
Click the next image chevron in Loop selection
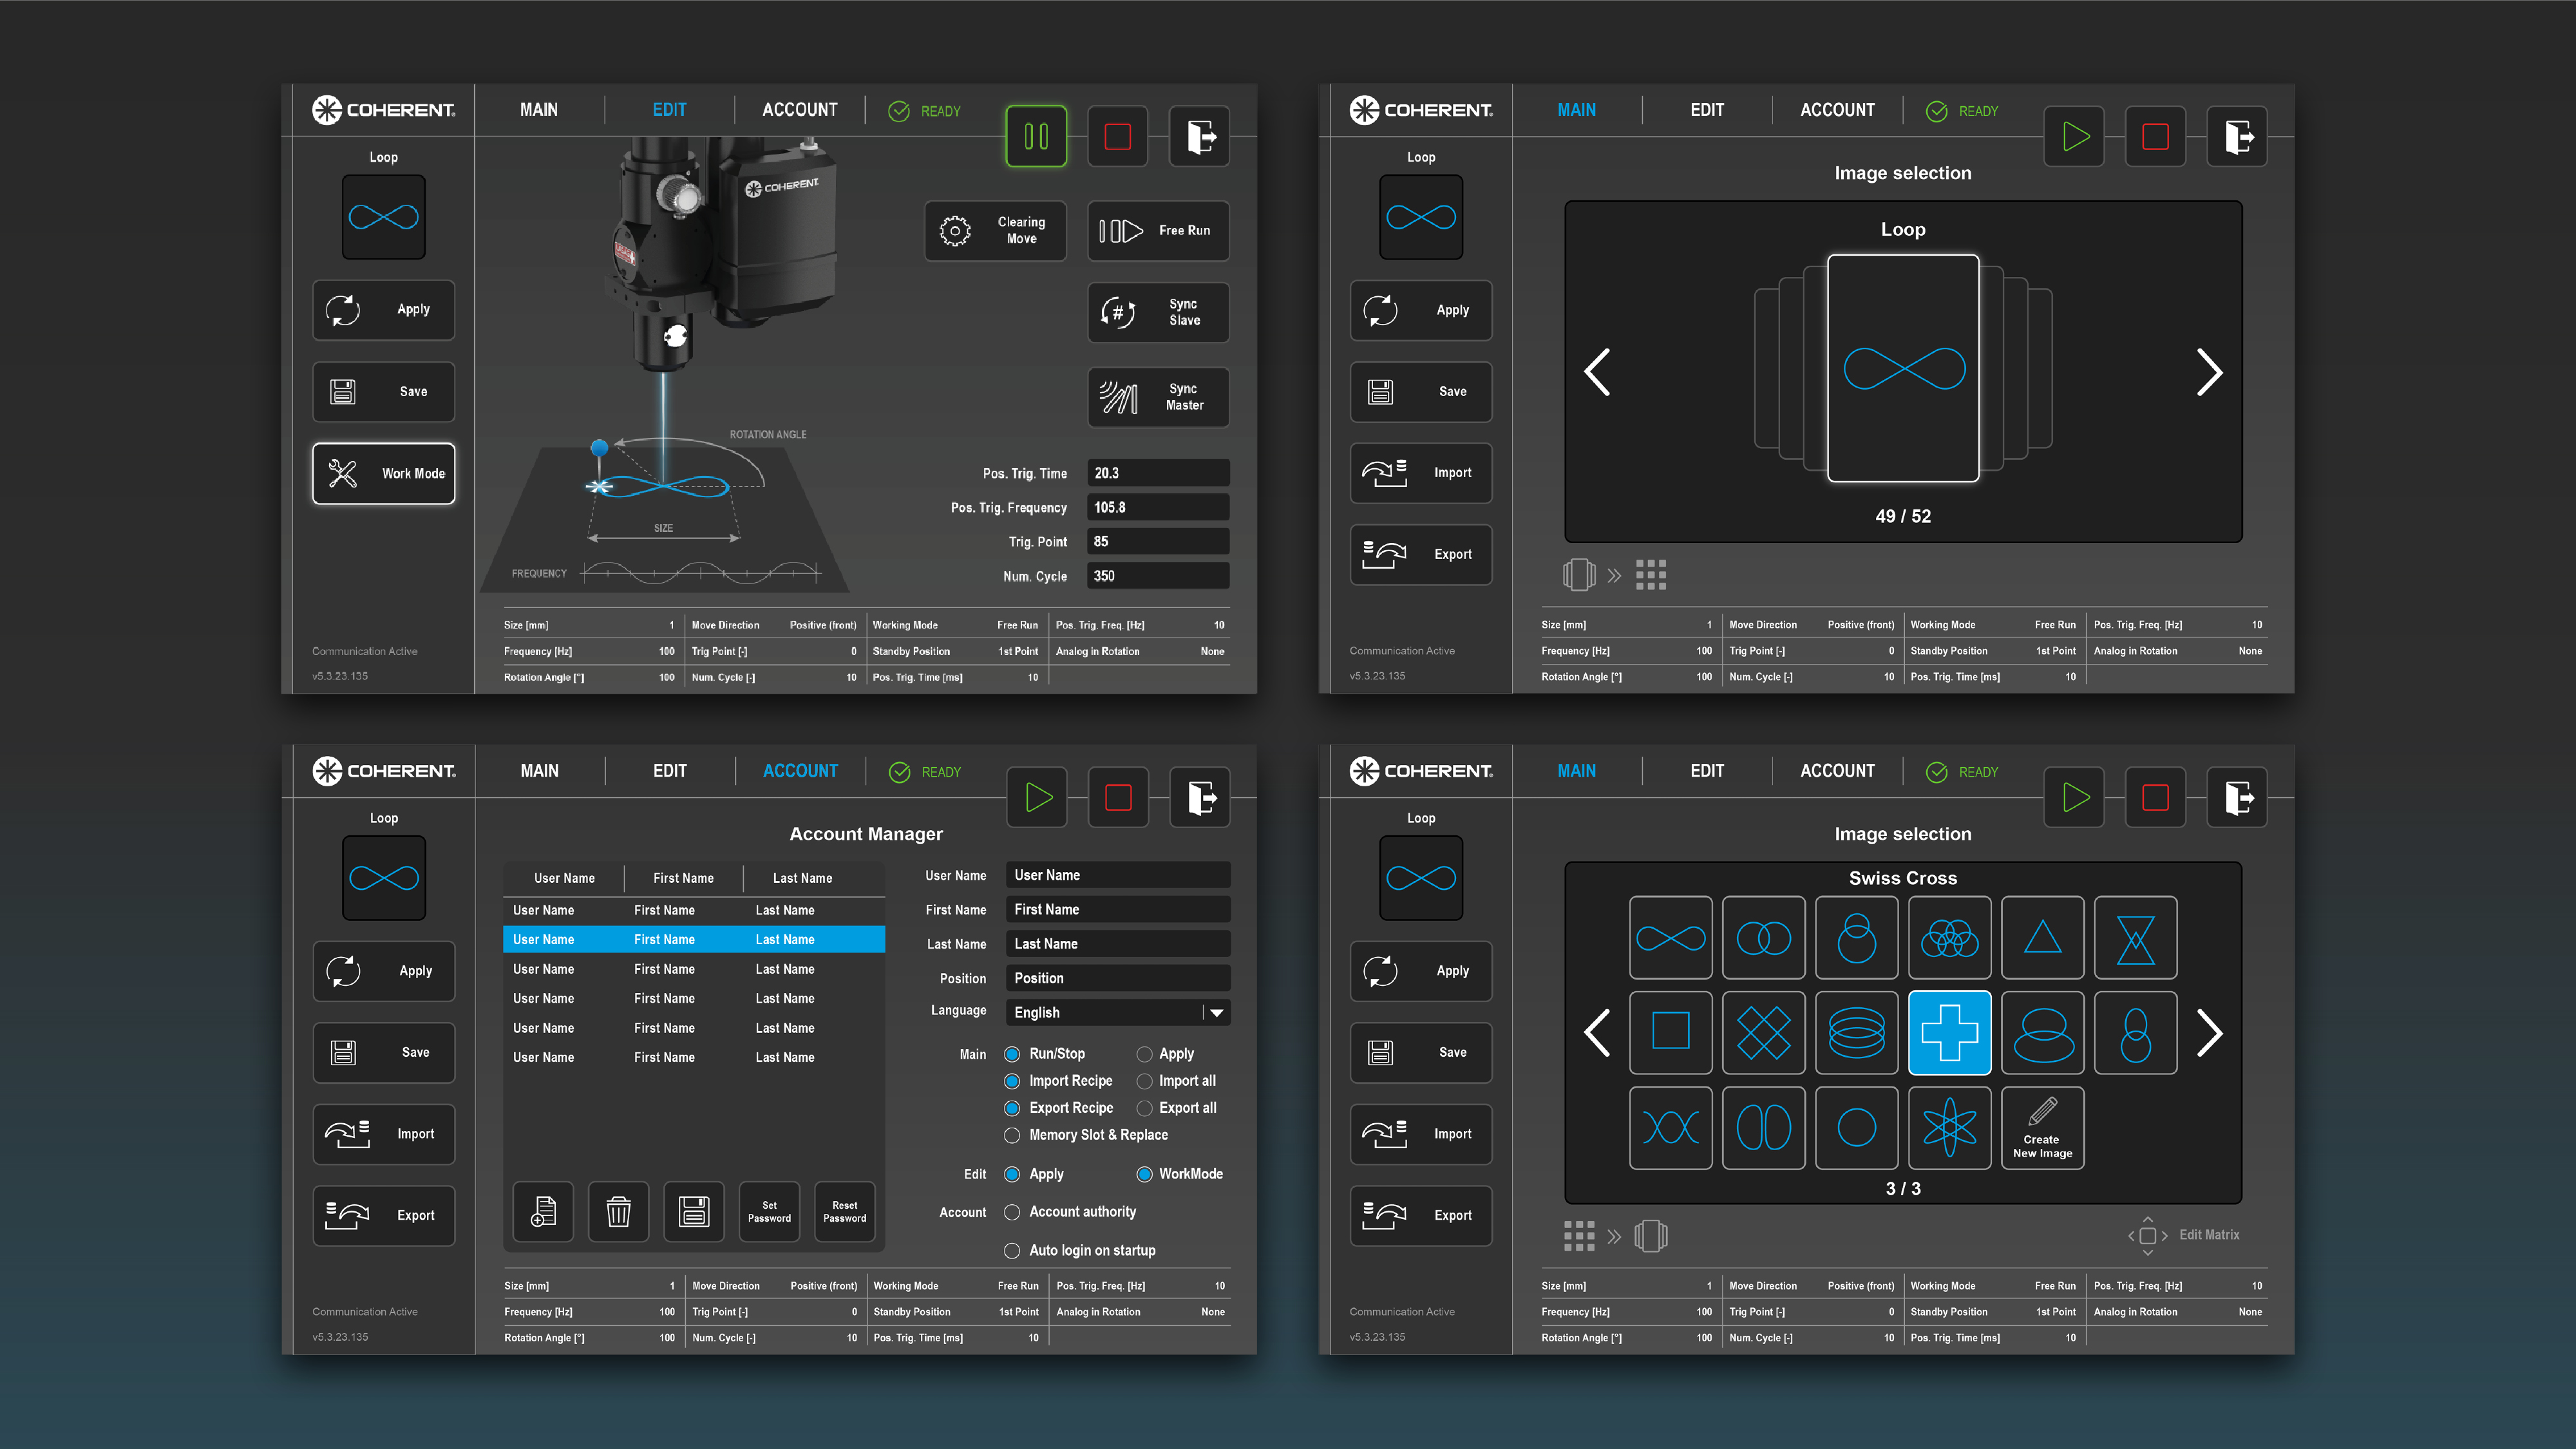tap(2210, 372)
